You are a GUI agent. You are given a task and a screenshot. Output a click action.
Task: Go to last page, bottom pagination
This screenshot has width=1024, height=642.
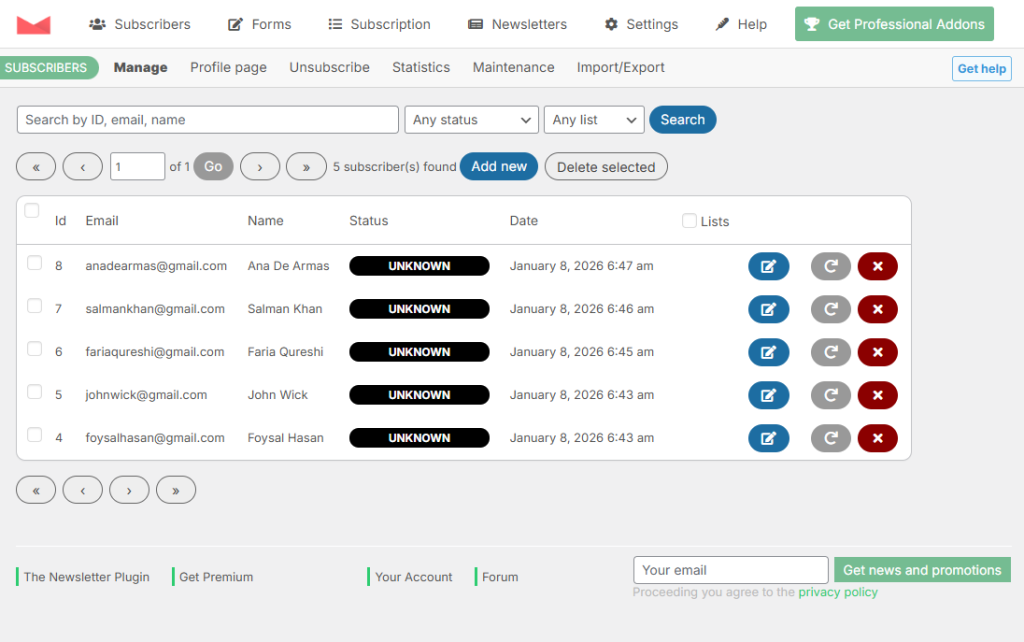176,490
